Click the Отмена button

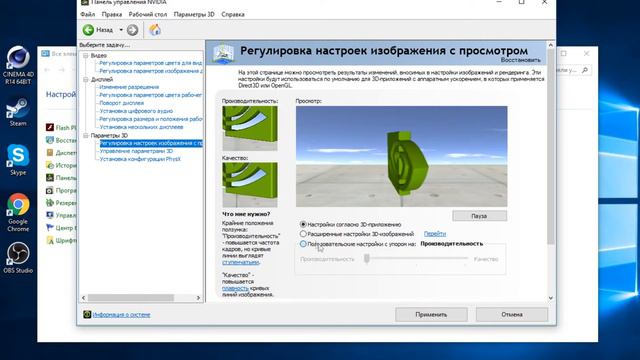pyautogui.click(x=512, y=314)
